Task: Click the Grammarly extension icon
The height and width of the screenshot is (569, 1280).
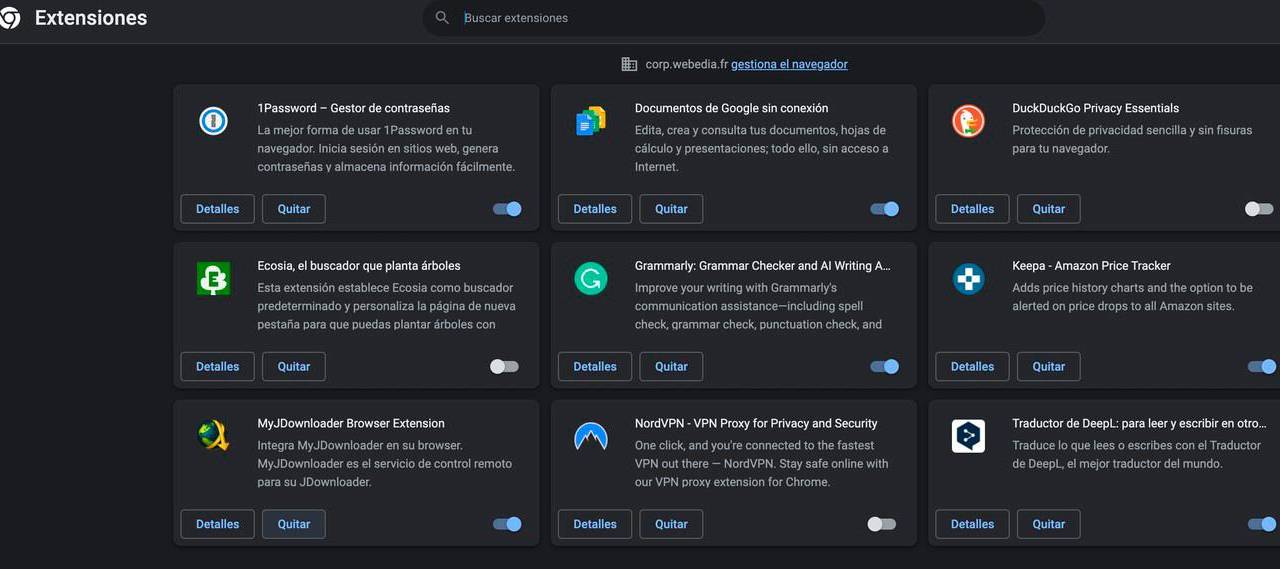Action: pyautogui.click(x=591, y=279)
